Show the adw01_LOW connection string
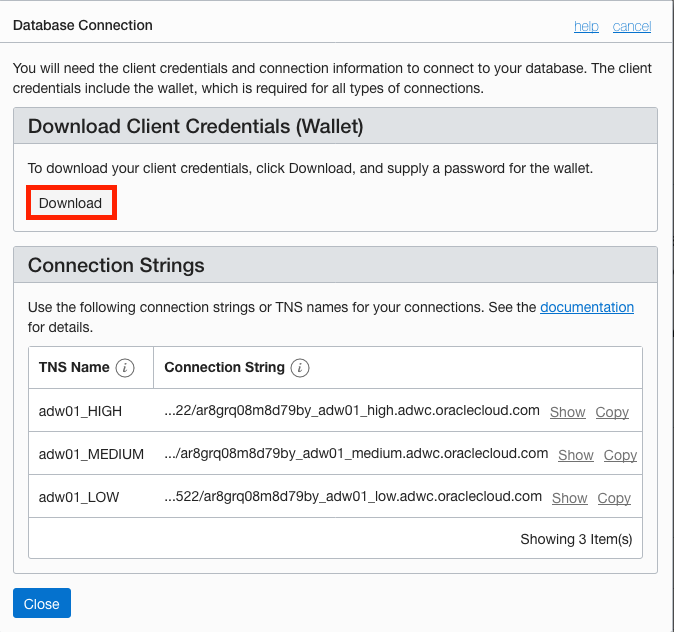Viewport: 674px width, 632px height. [570, 498]
